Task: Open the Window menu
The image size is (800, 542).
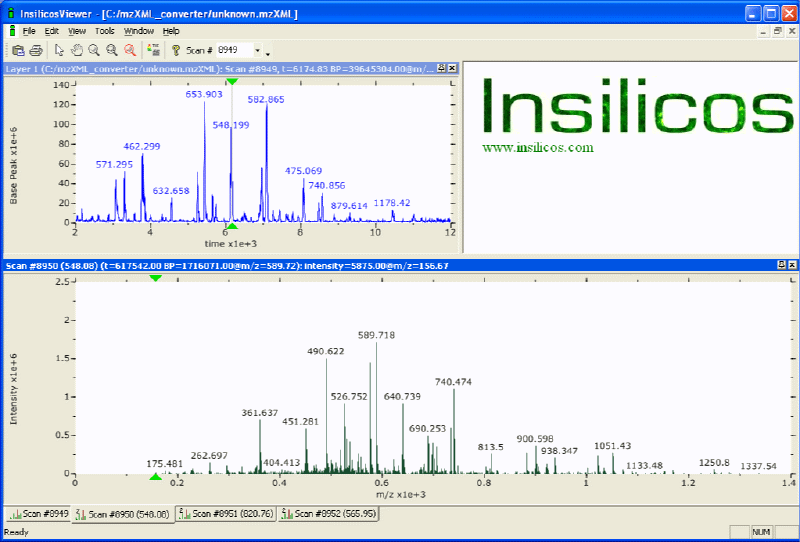Action: pyautogui.click(x=139, y=31)
